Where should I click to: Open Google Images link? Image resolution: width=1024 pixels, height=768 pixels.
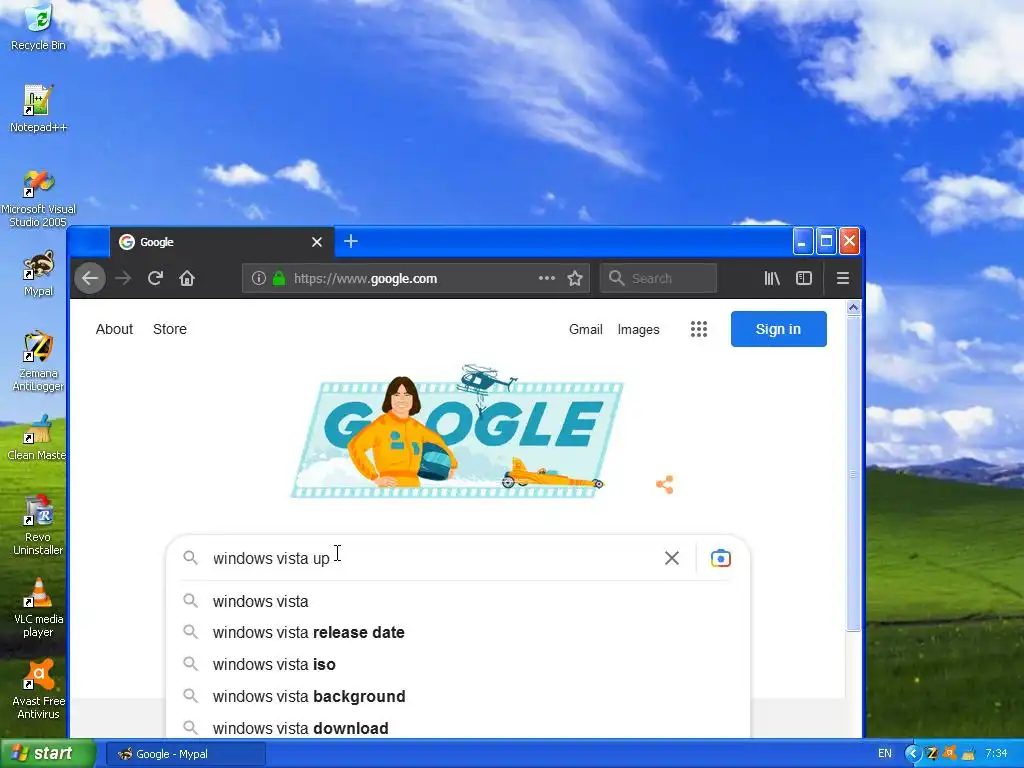(639, 330)
